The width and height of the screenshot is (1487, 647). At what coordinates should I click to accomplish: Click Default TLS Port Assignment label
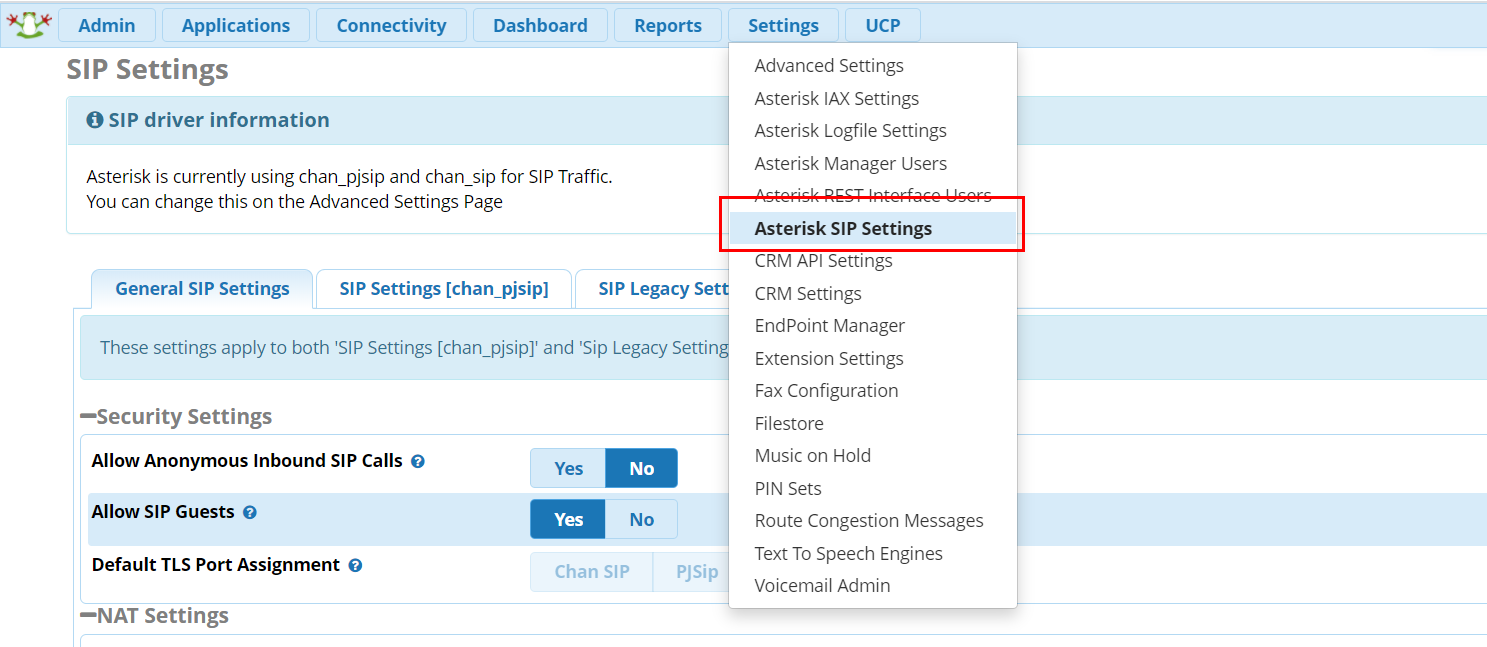[x=216, y=565]
